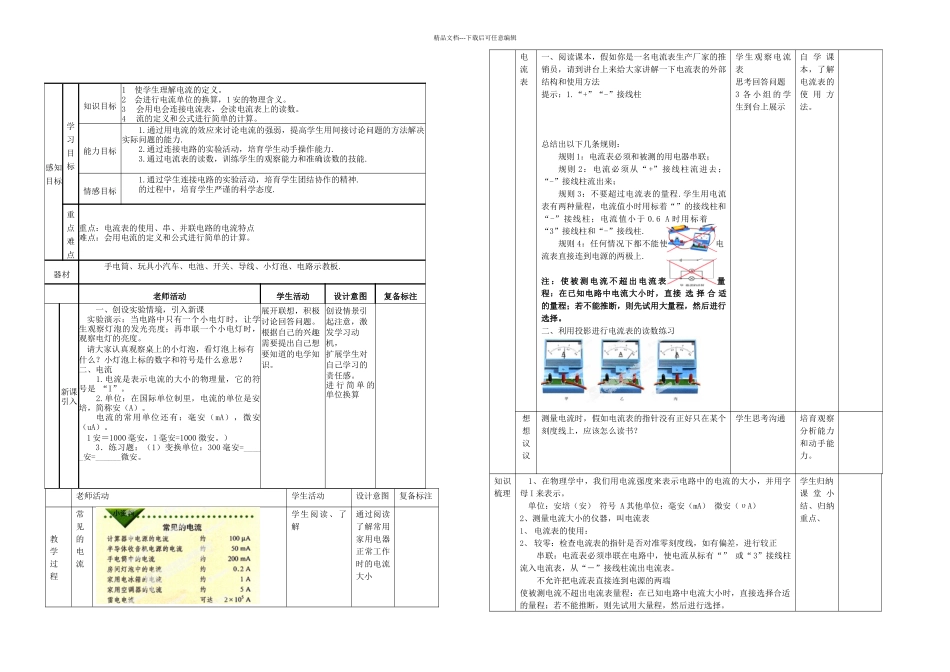Select the 新课引入 side cell

click(x=69, y=396)
